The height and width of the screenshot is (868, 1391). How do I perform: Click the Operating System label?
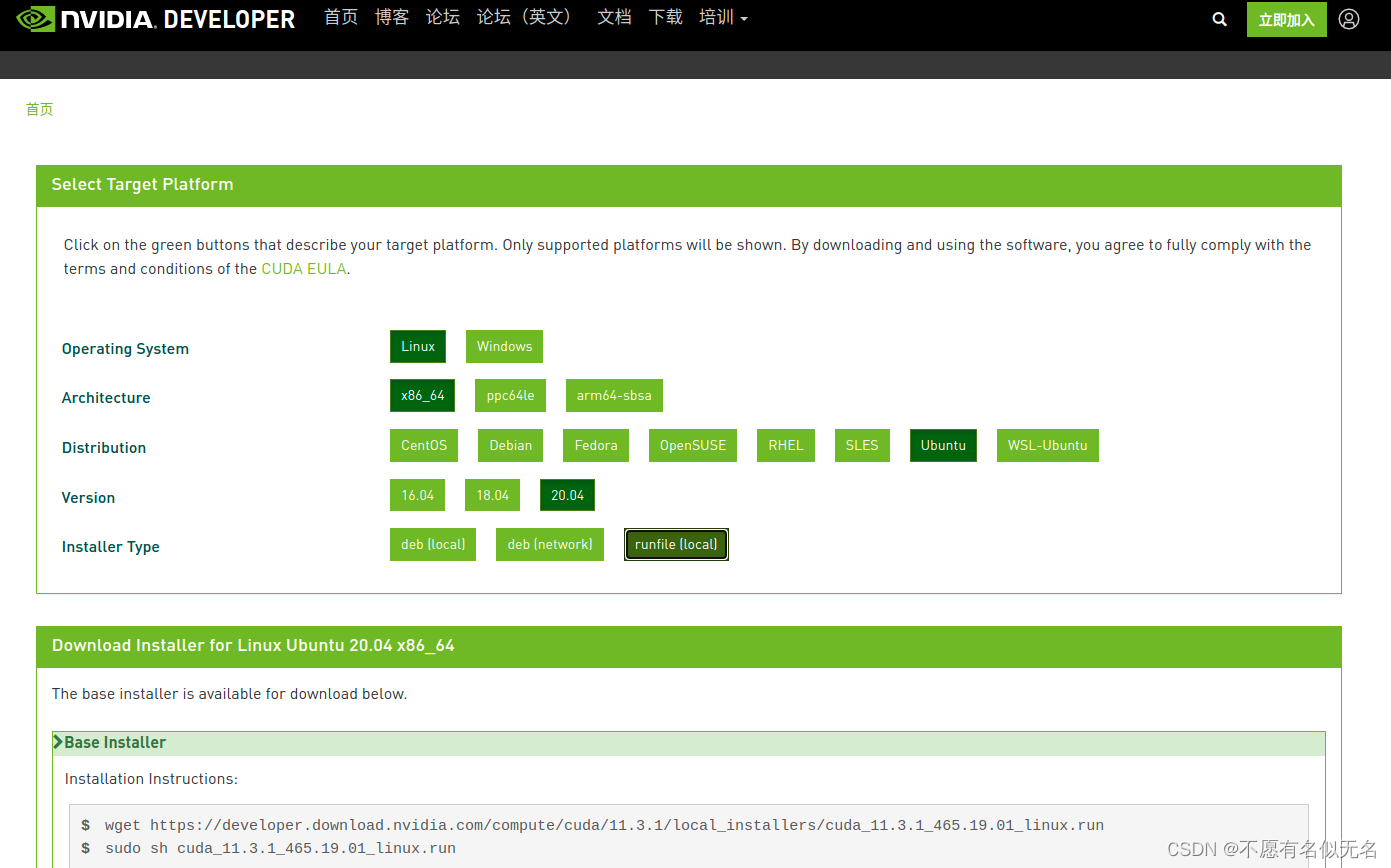pyautogui.click(x=125, y=349)
